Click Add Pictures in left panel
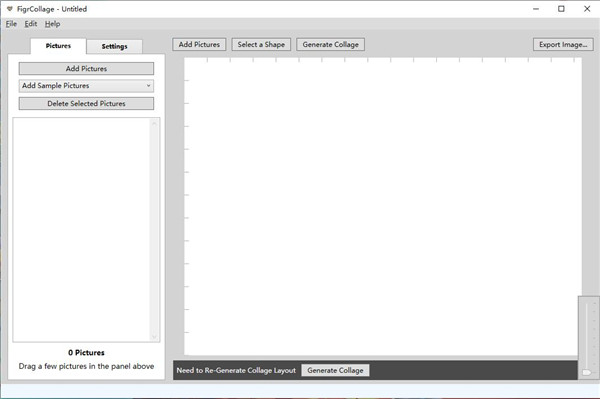The image size is (600, 399). (86, 68)
